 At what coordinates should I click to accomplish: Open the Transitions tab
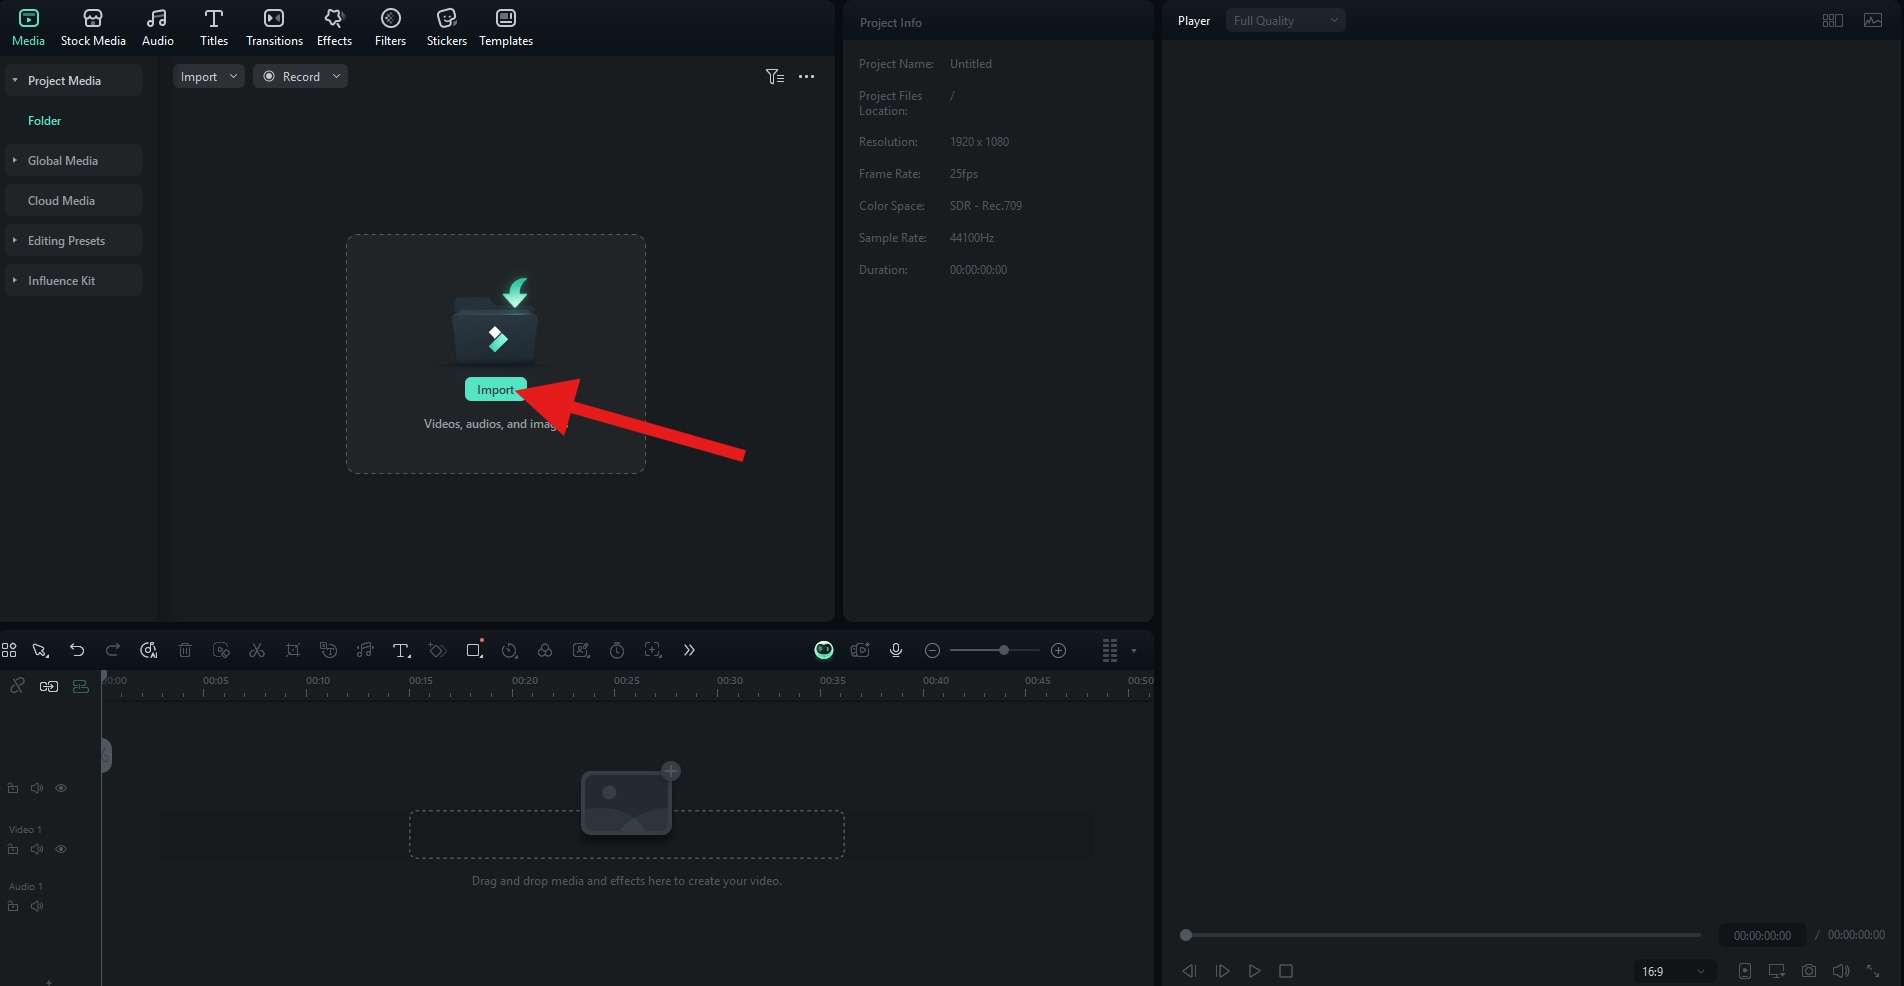pyautogui.click(x=274, y=27)
